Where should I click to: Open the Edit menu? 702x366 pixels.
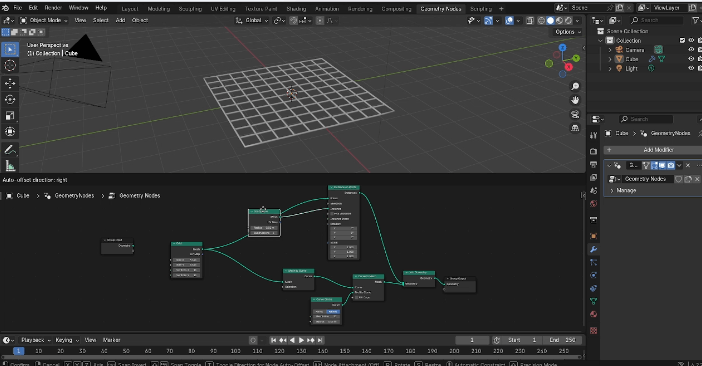click(x=34, y=8)
